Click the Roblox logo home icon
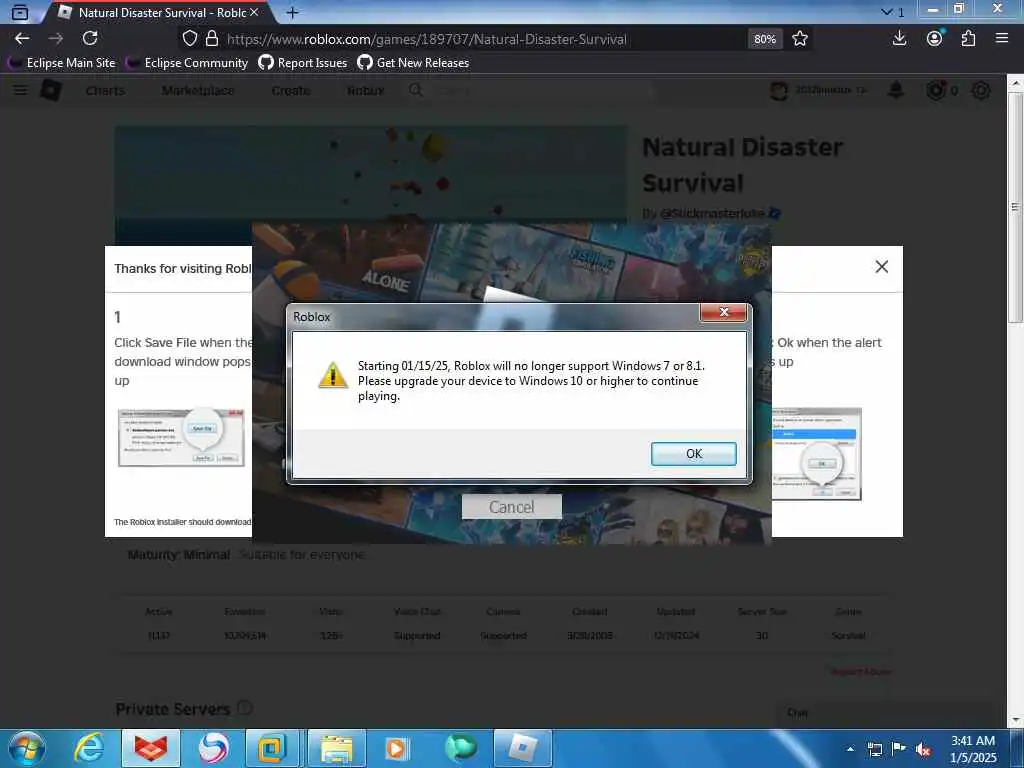The height and width of the screenshot is (768, 1024). tap(51, 90)
